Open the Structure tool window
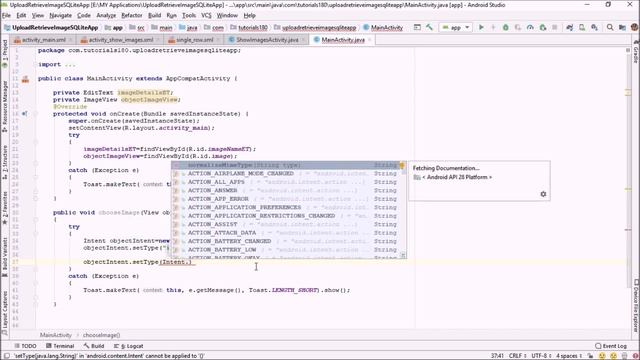Image resolution: width=640 pixels, height=360 pixels. pyautogui.click(x=4, y=162)
